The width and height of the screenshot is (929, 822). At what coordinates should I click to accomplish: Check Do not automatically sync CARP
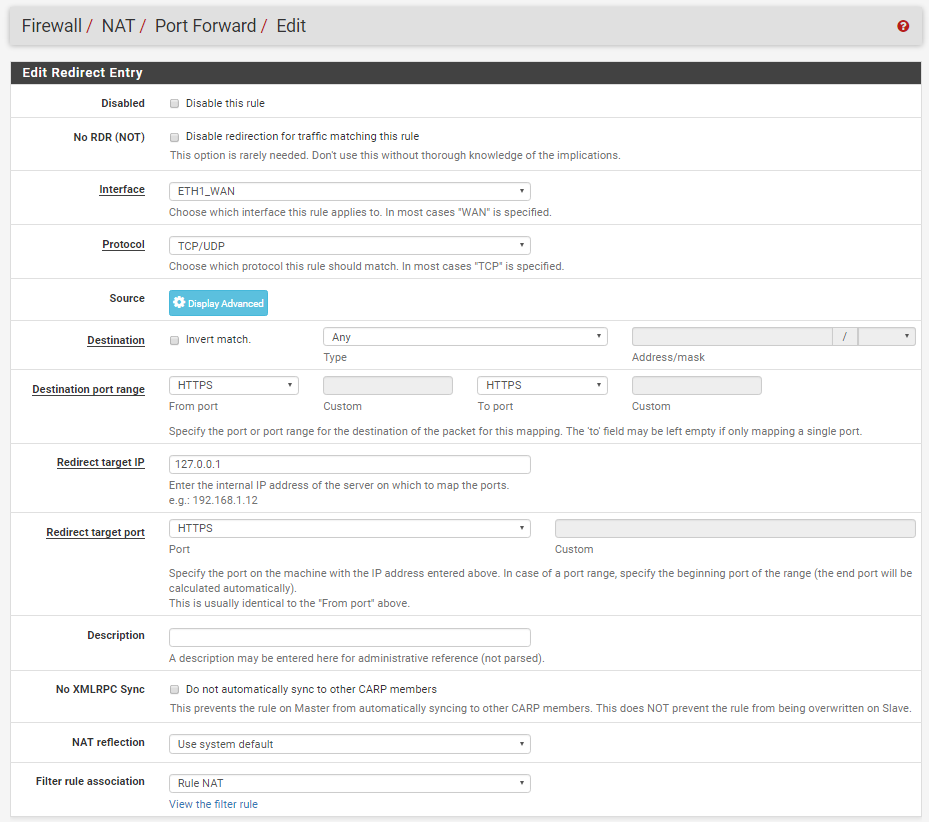pyautogui.click(x=174, y=689)
